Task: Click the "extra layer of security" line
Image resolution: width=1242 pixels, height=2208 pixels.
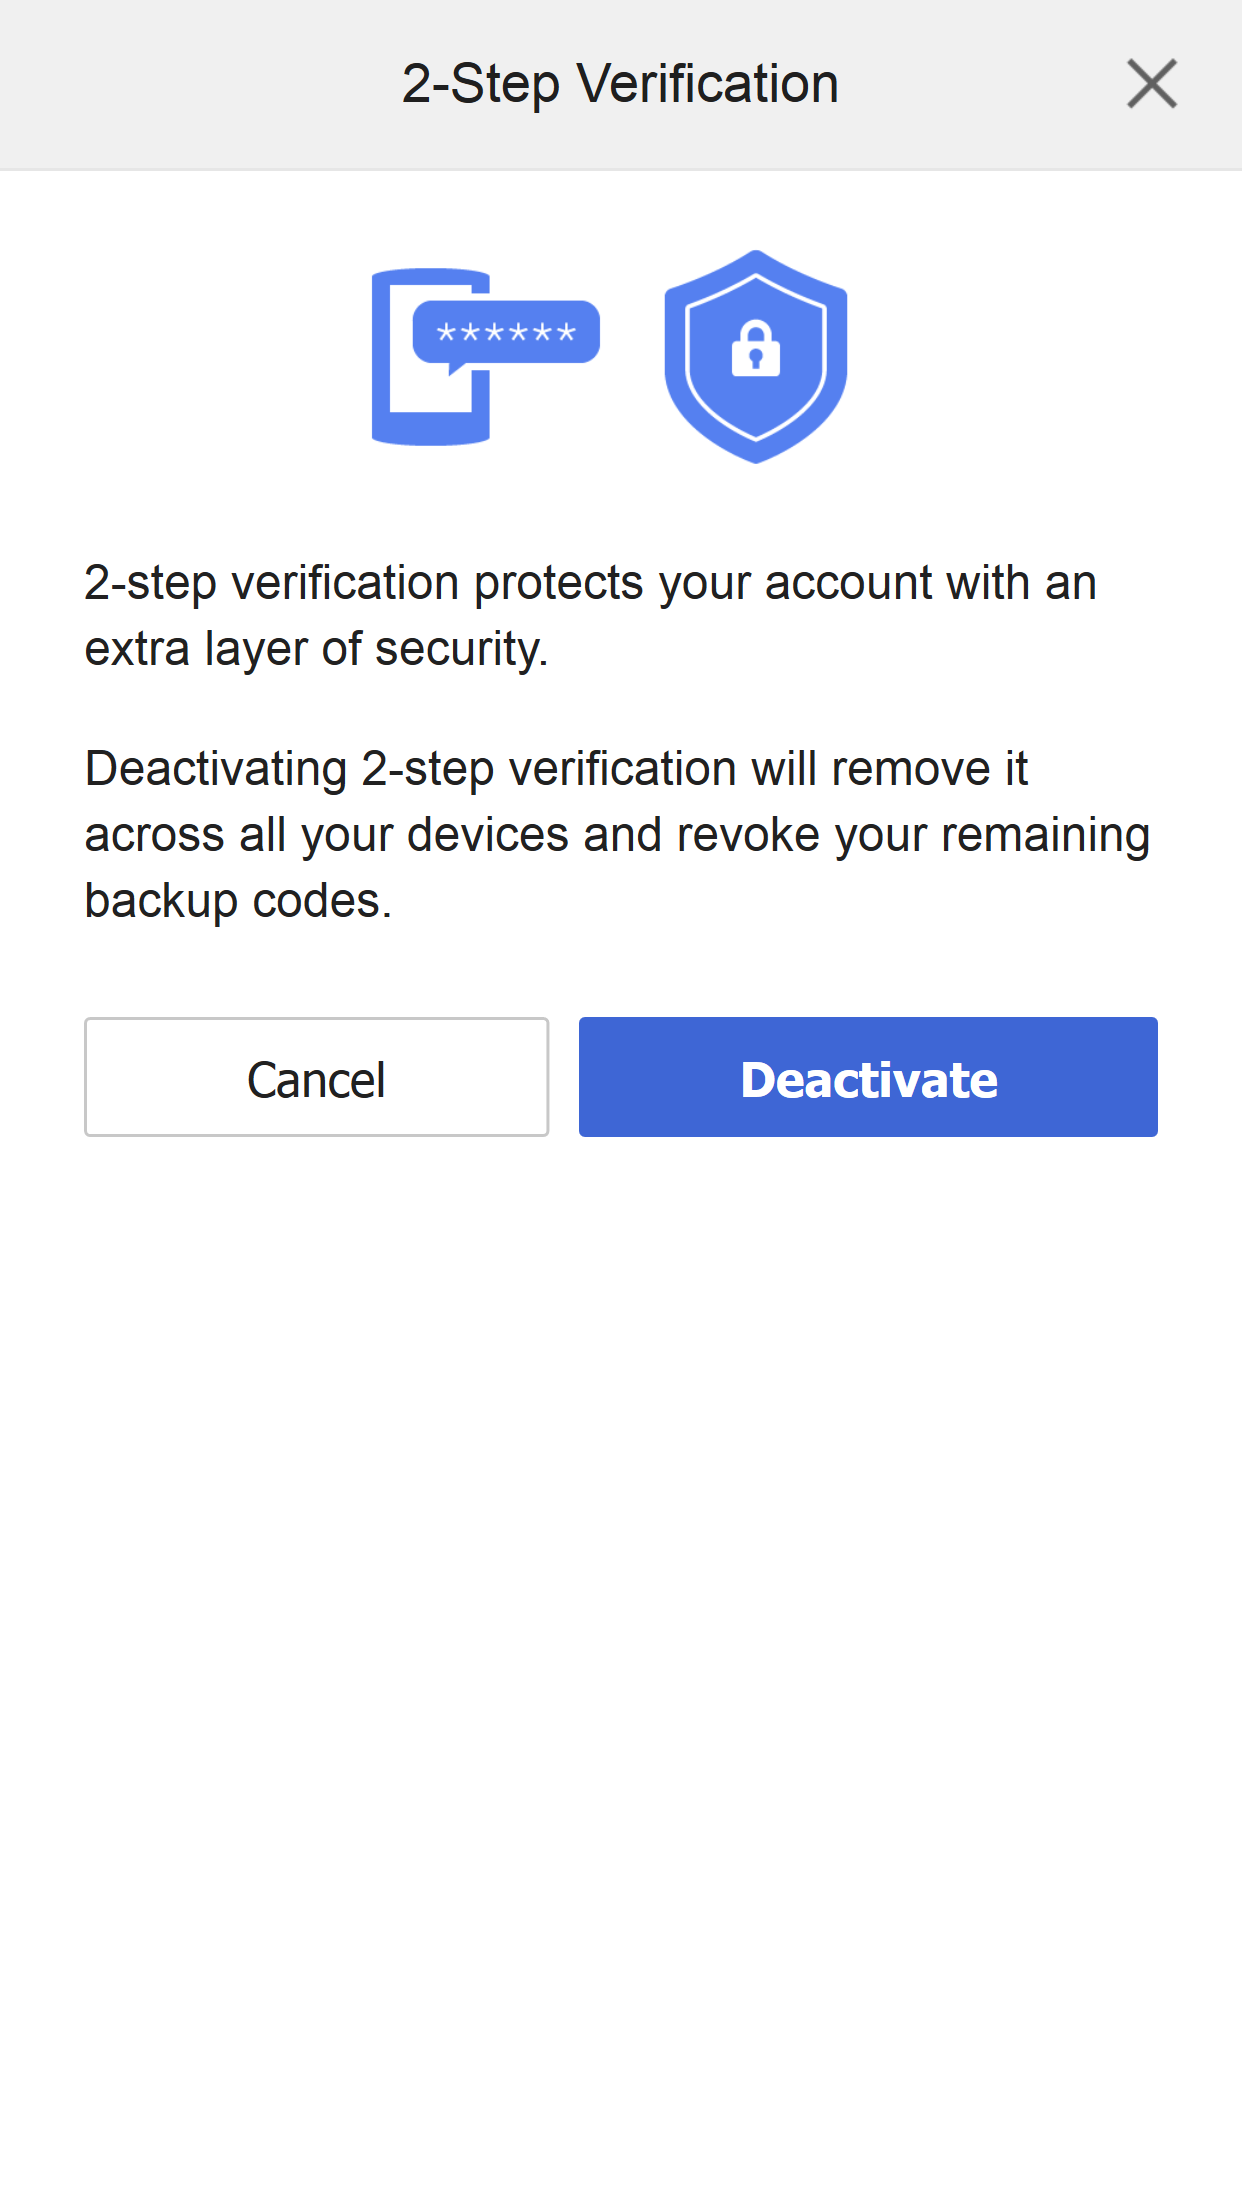Action: tap(316, 649)
